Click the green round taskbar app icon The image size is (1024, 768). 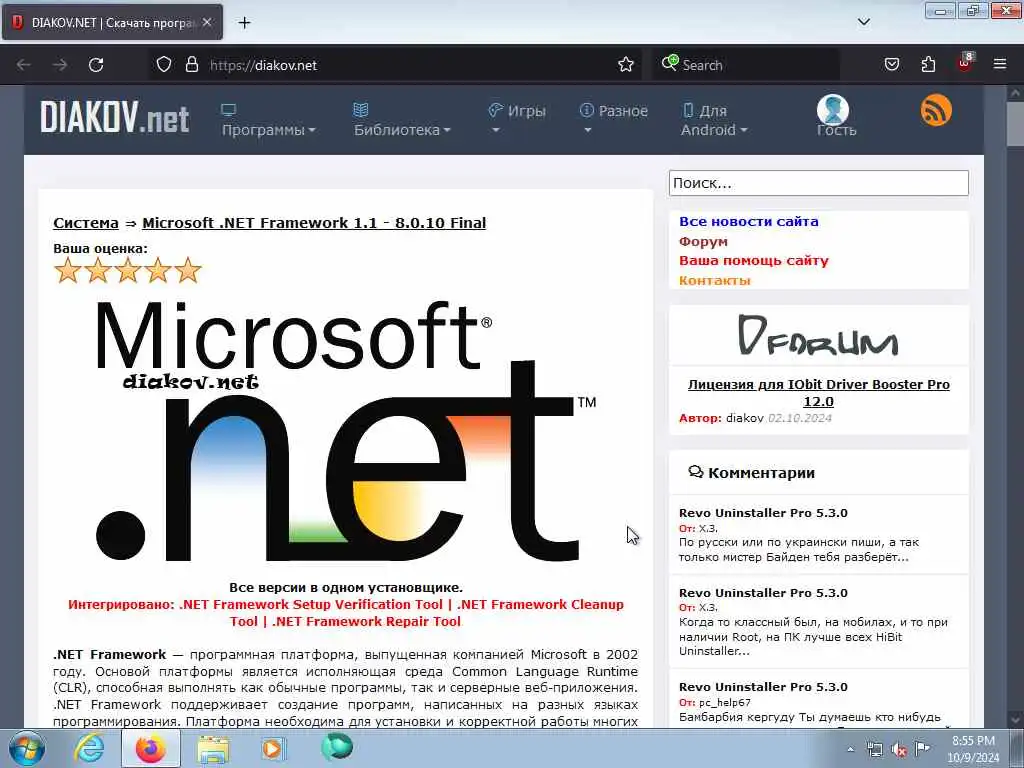pos(336,746)
